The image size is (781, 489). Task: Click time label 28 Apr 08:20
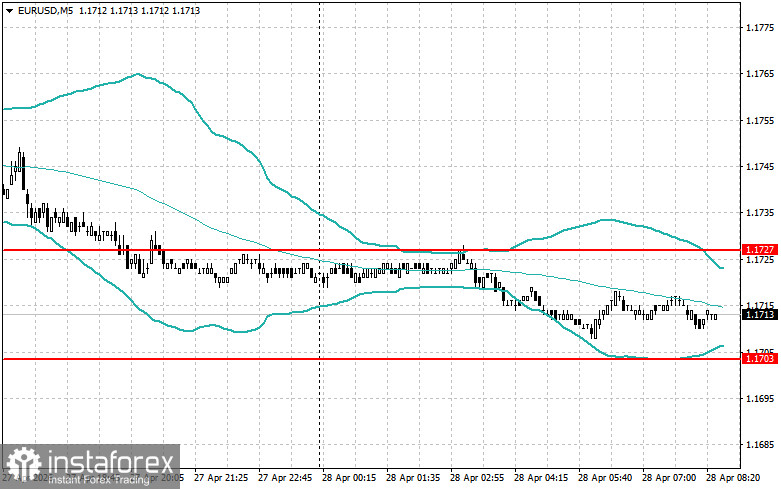point(733,478)
